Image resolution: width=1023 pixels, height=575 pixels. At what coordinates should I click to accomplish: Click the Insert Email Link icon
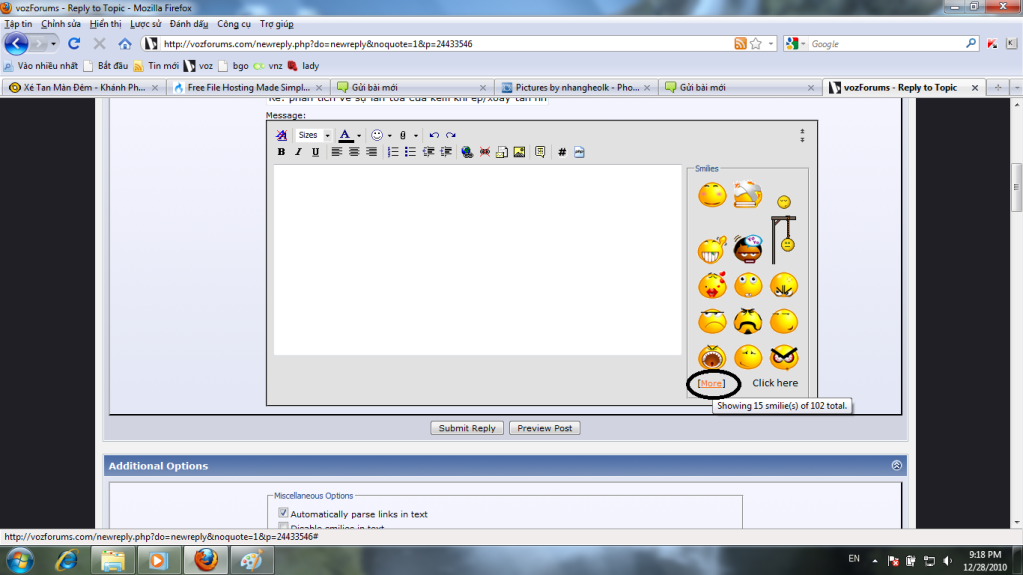(502, 152)
